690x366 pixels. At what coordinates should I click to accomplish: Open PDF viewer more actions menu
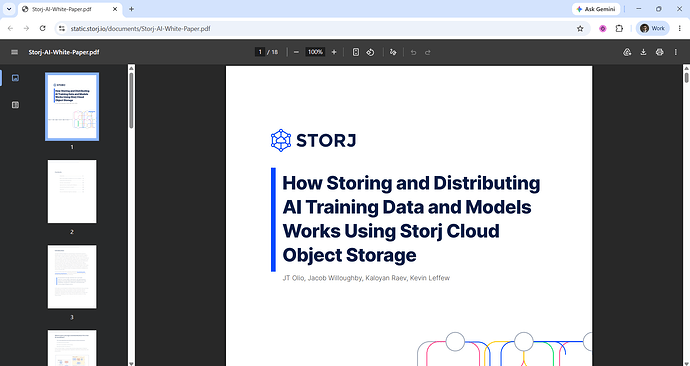point(675,52)
